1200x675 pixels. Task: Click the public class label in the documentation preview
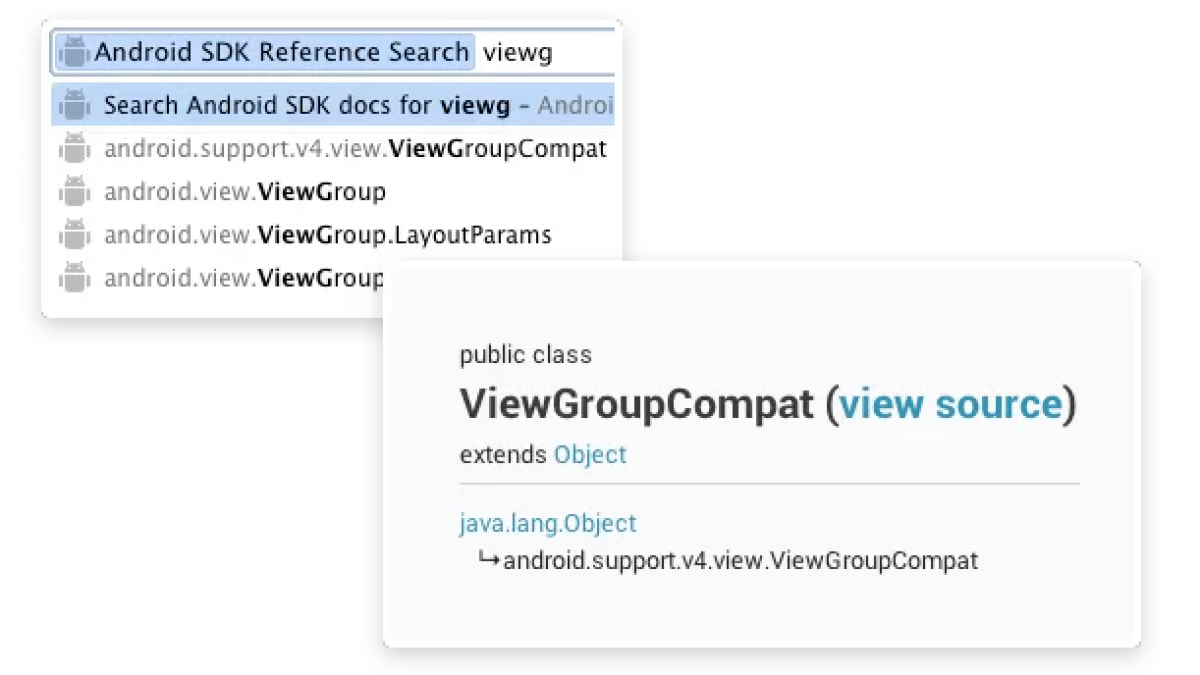[x=525, y=354]
